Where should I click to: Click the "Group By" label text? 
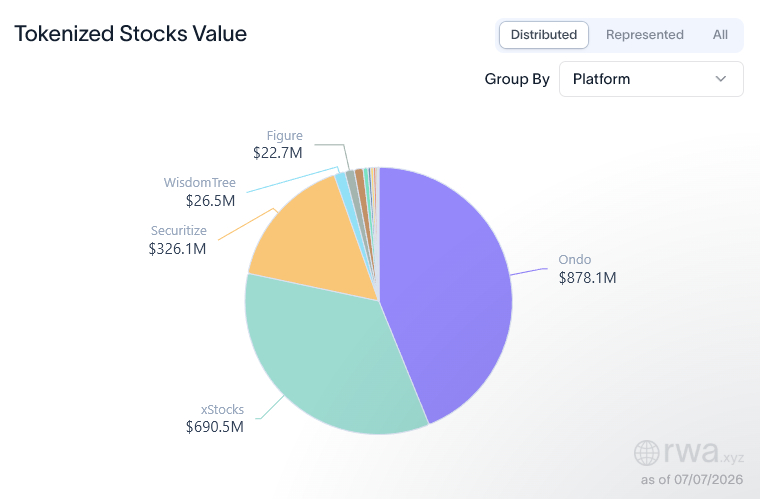(x=517, y=79)
